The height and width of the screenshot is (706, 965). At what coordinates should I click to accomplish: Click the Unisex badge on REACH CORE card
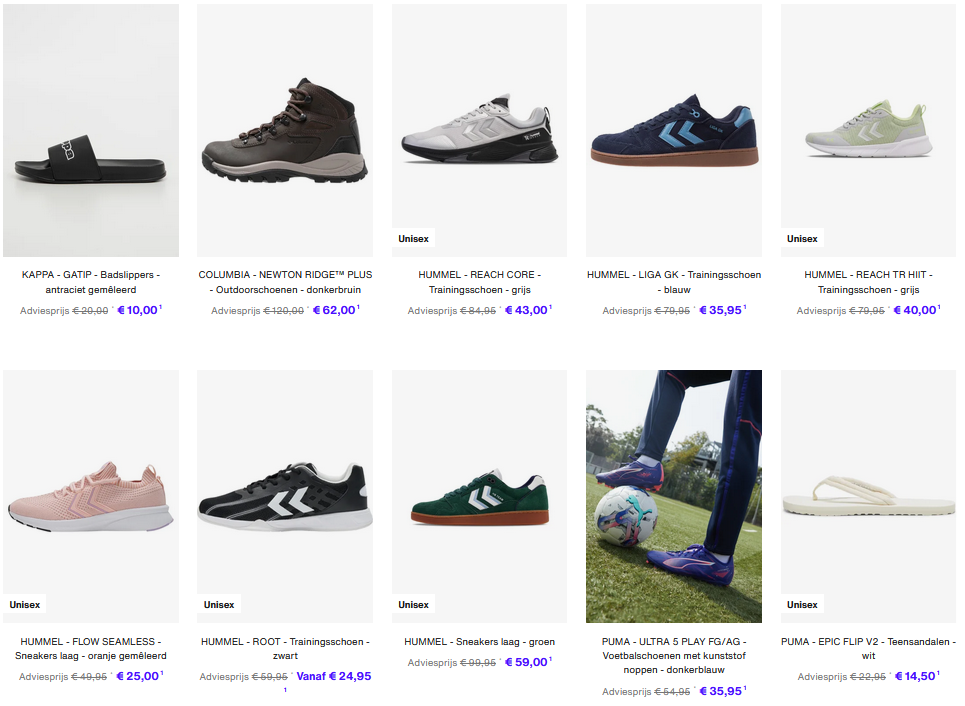[x=413, y=238]
